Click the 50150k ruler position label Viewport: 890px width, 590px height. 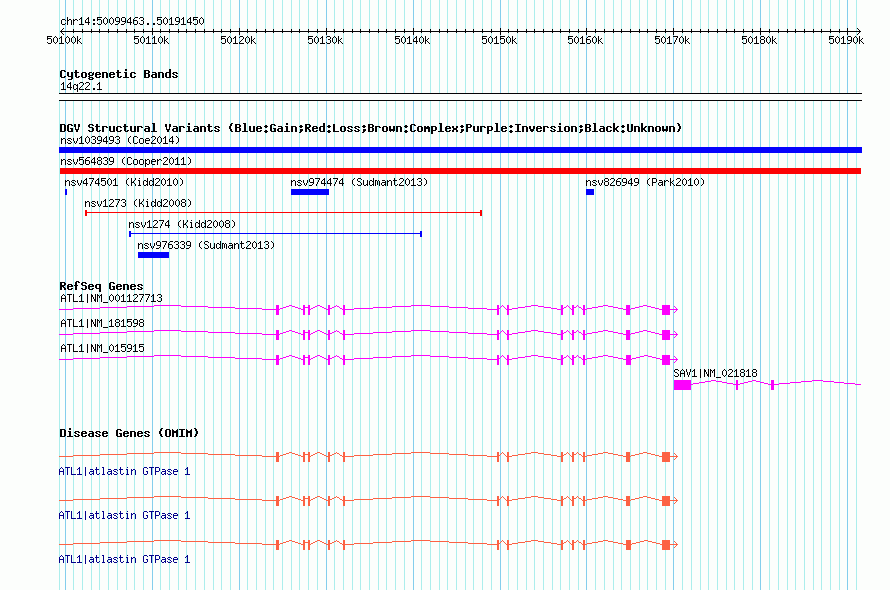click(499, 40)
